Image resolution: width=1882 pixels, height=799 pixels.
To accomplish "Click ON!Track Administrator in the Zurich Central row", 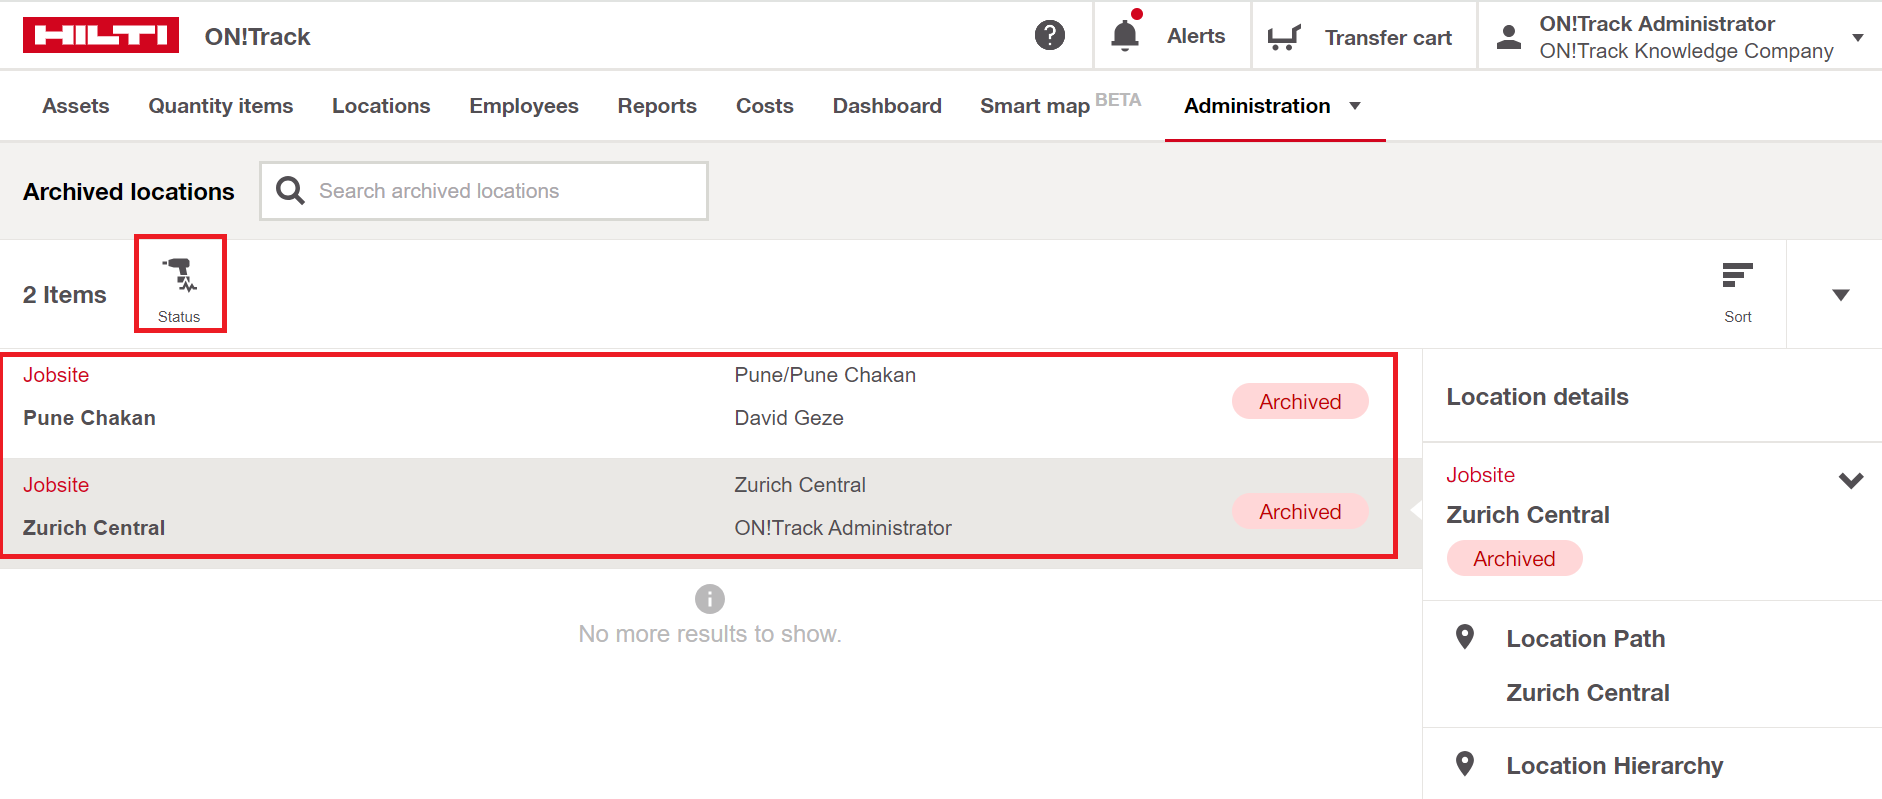I will click(843, 528).
